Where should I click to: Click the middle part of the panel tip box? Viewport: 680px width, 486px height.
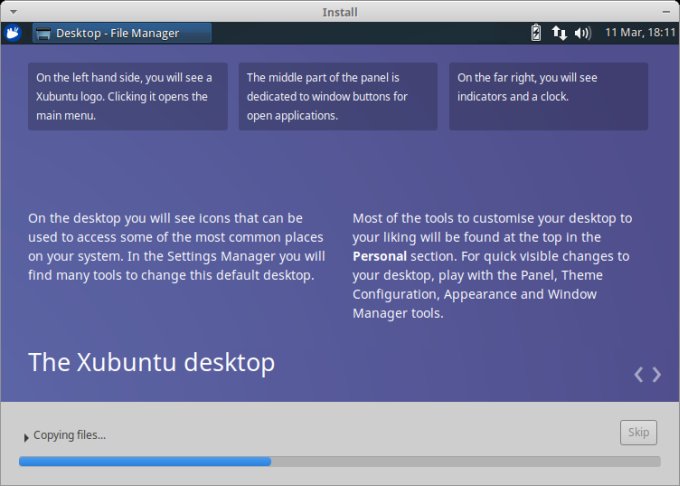[x=338, y=96]
